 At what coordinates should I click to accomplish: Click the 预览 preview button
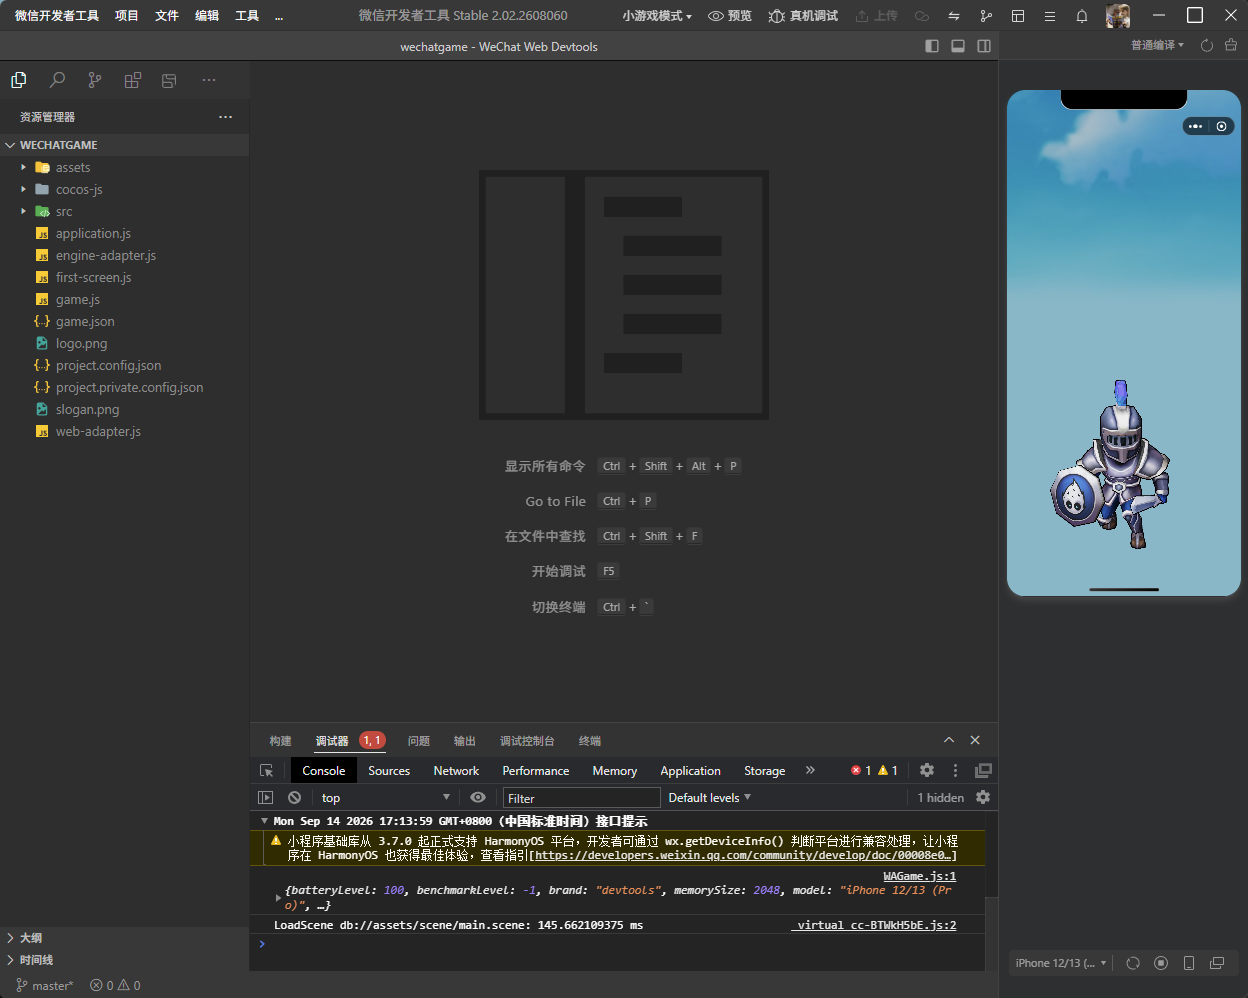[730, 16]
